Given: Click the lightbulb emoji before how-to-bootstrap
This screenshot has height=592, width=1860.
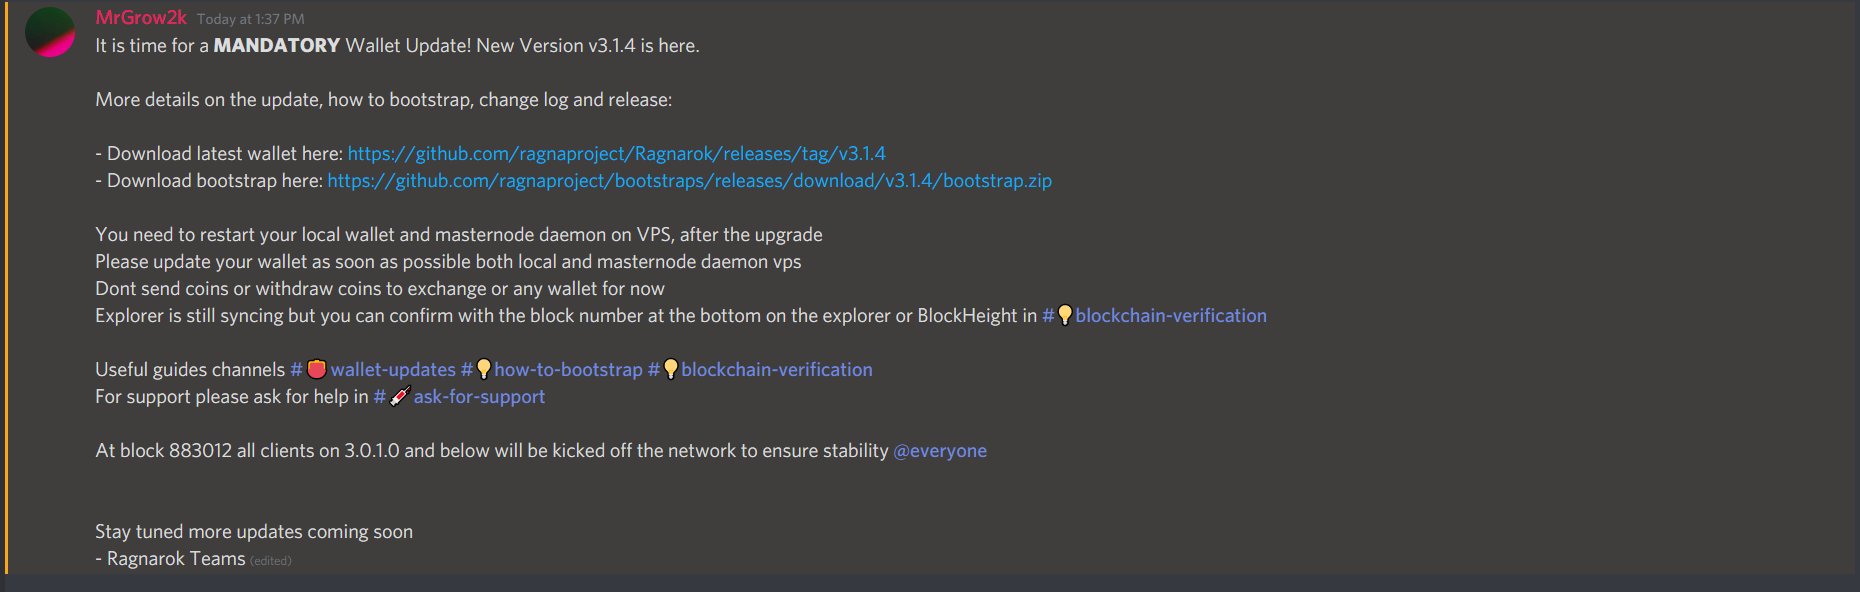Looking at the screenshot, I should 484,370.
